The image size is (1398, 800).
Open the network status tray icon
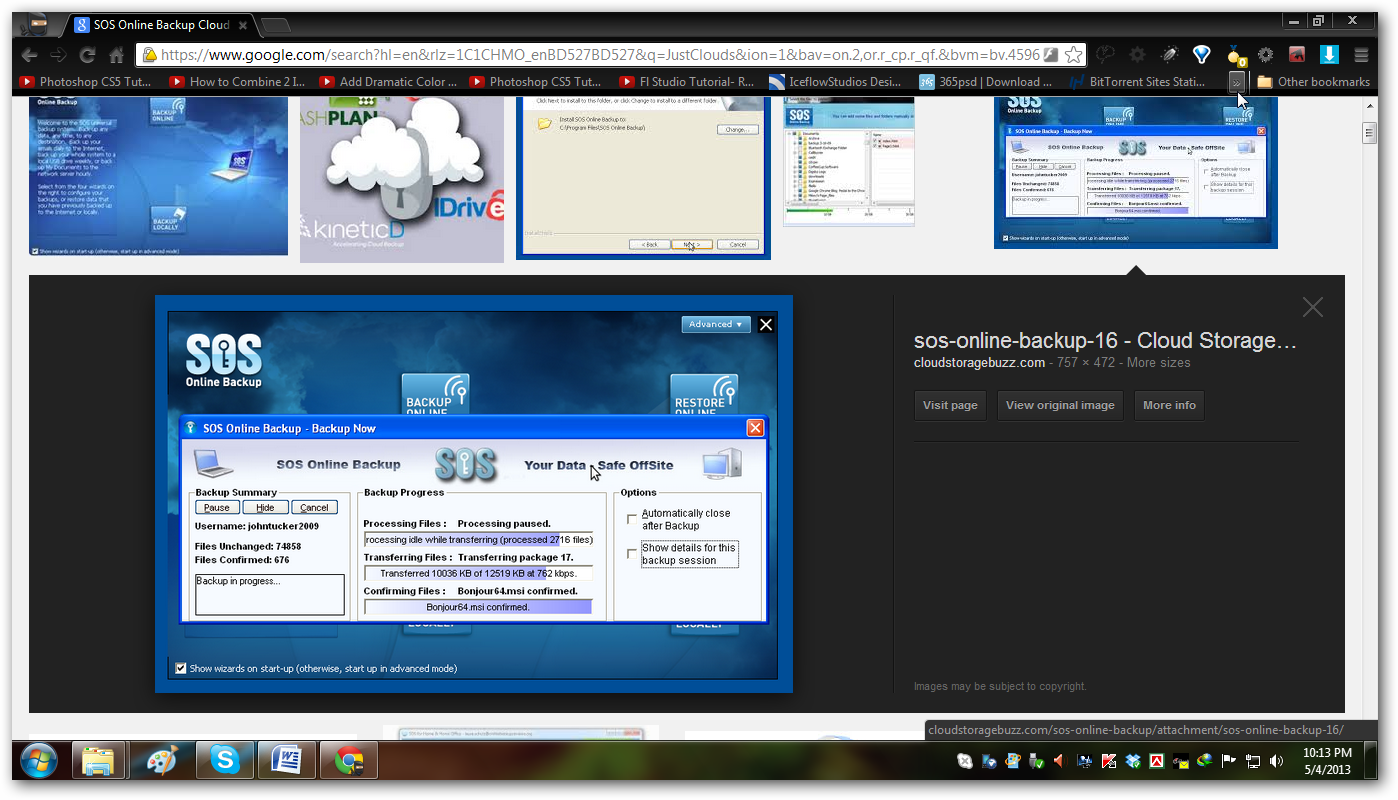[1252, 761]
